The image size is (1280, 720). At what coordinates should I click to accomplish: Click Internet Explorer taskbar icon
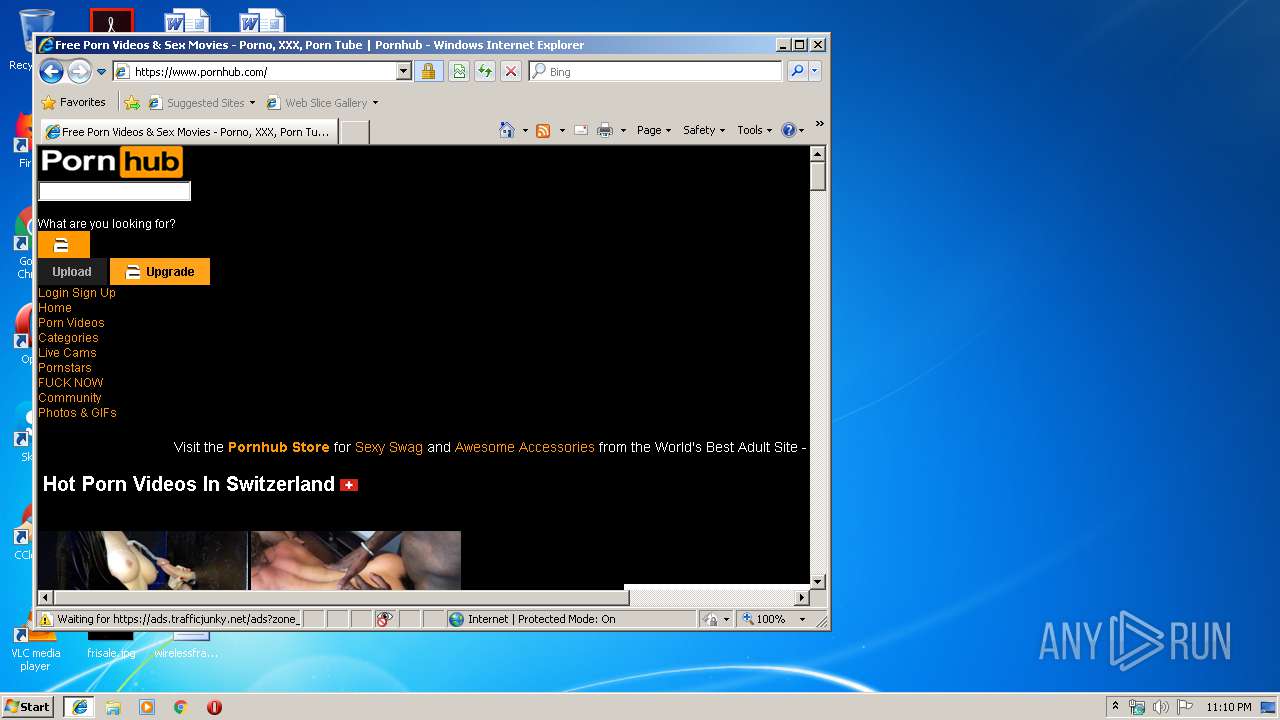pos(79,707)
